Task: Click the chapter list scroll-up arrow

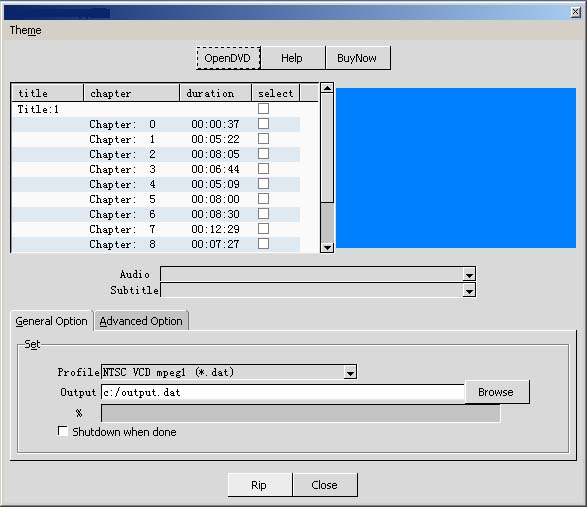Action: point(327,88)
